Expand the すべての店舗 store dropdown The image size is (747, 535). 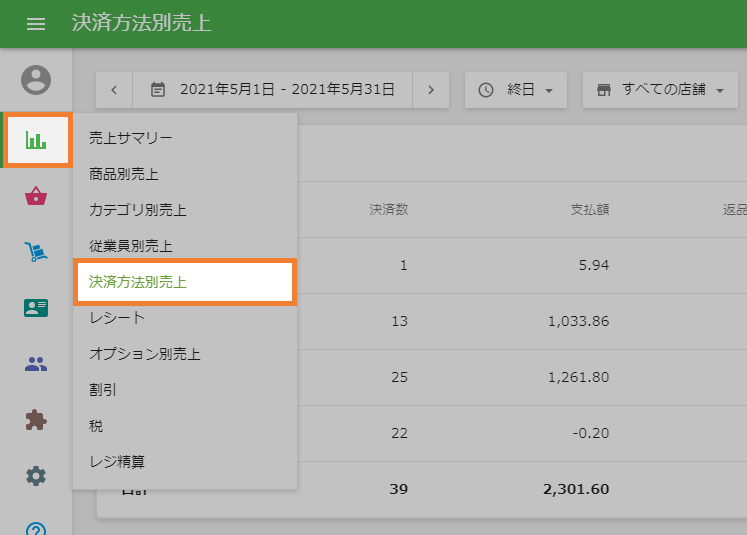pos(660,90)
